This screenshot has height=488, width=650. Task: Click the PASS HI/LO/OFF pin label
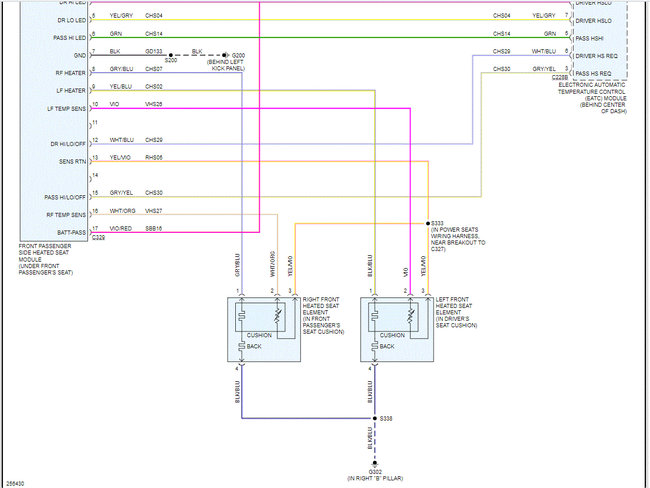(65, 197)
